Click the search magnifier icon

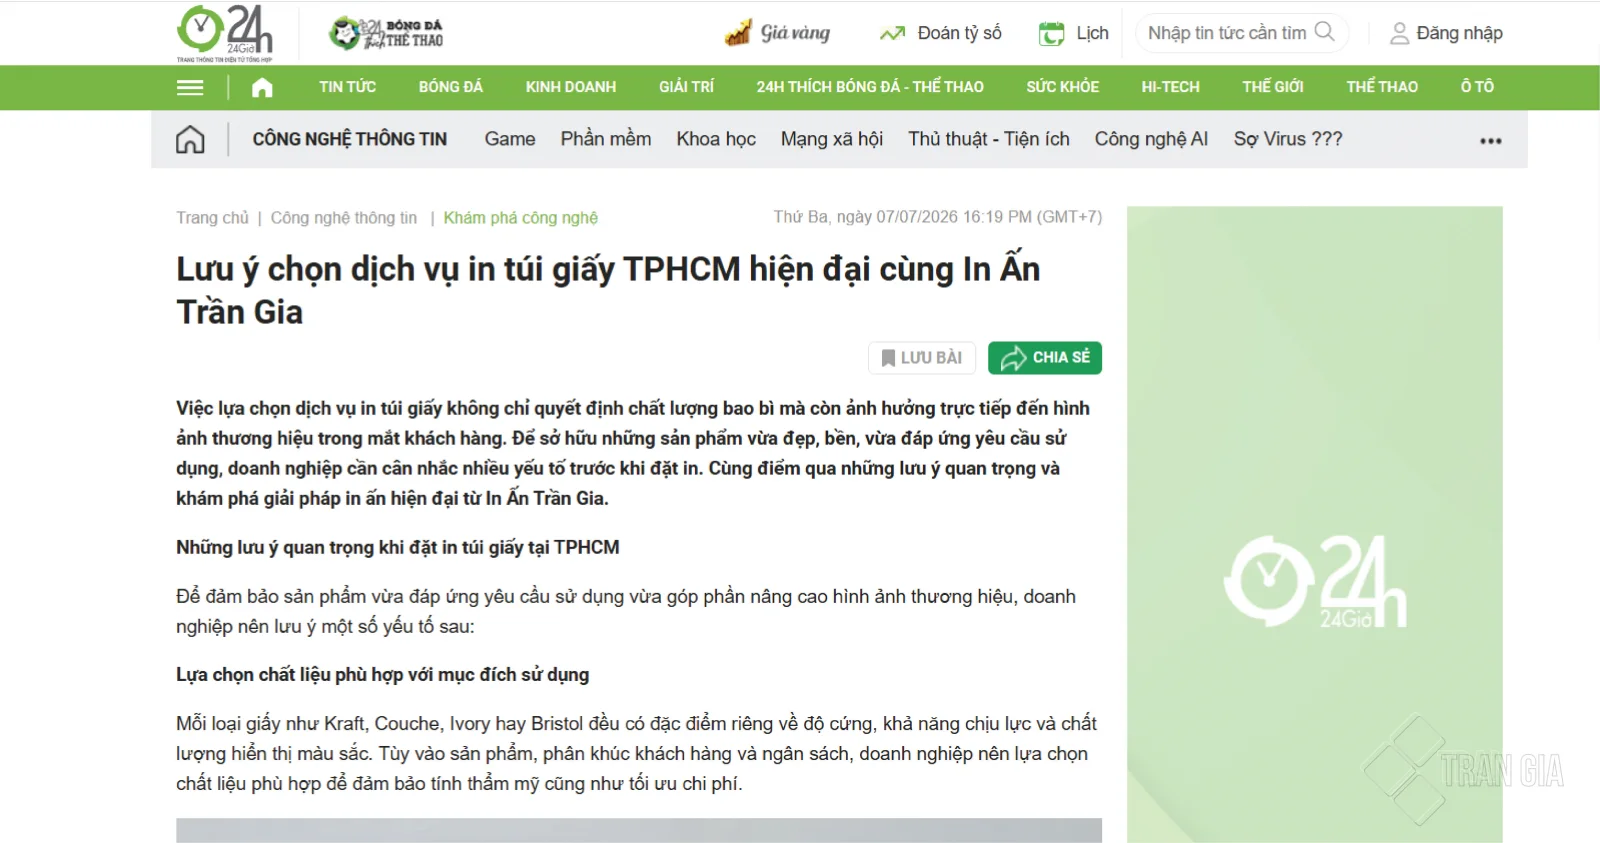(1324, 32)
